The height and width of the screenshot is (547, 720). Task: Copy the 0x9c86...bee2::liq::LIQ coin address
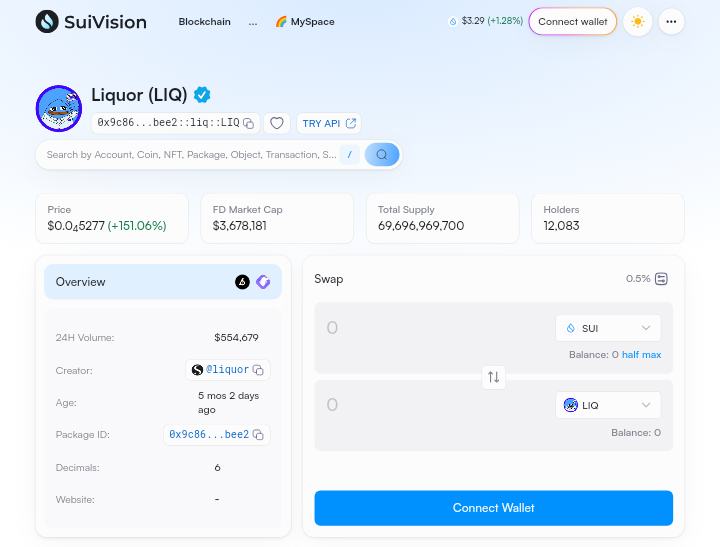(248, 124)
